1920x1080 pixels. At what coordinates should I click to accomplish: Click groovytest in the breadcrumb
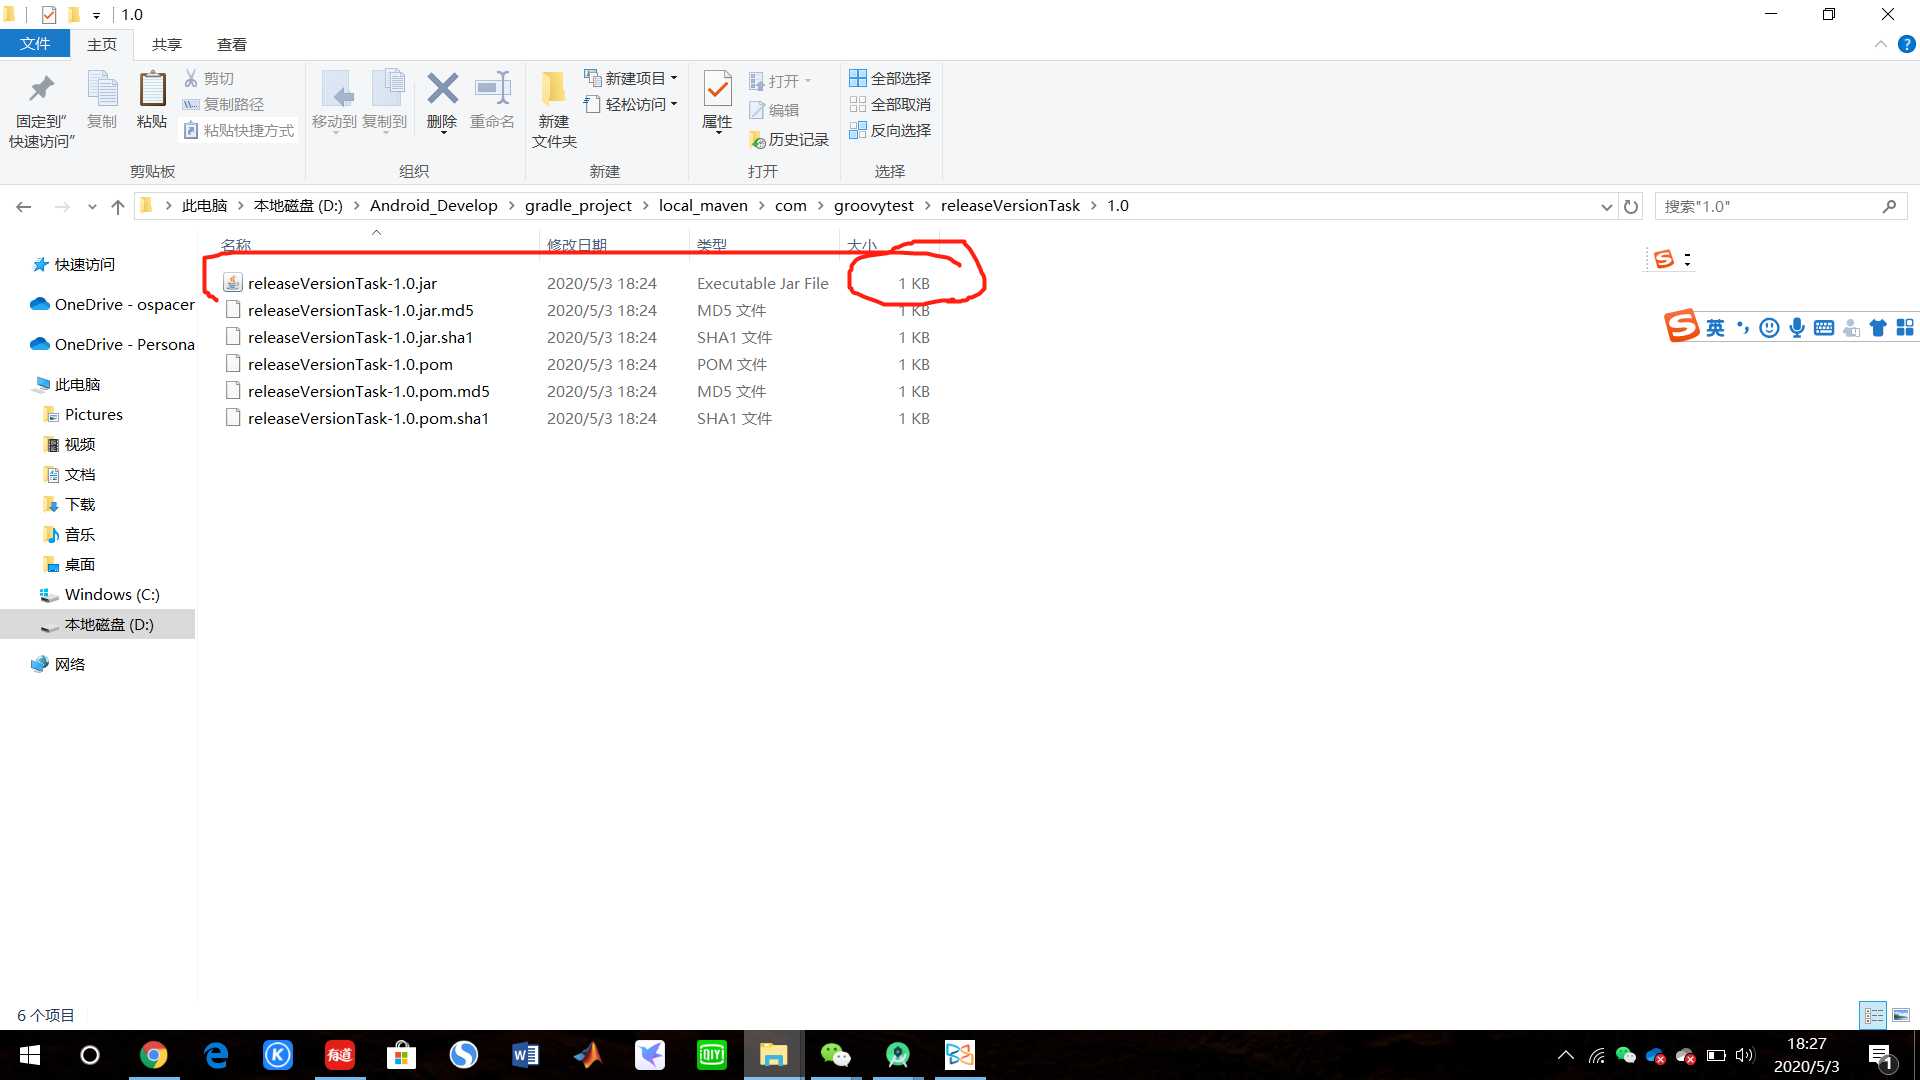[874, 205]
